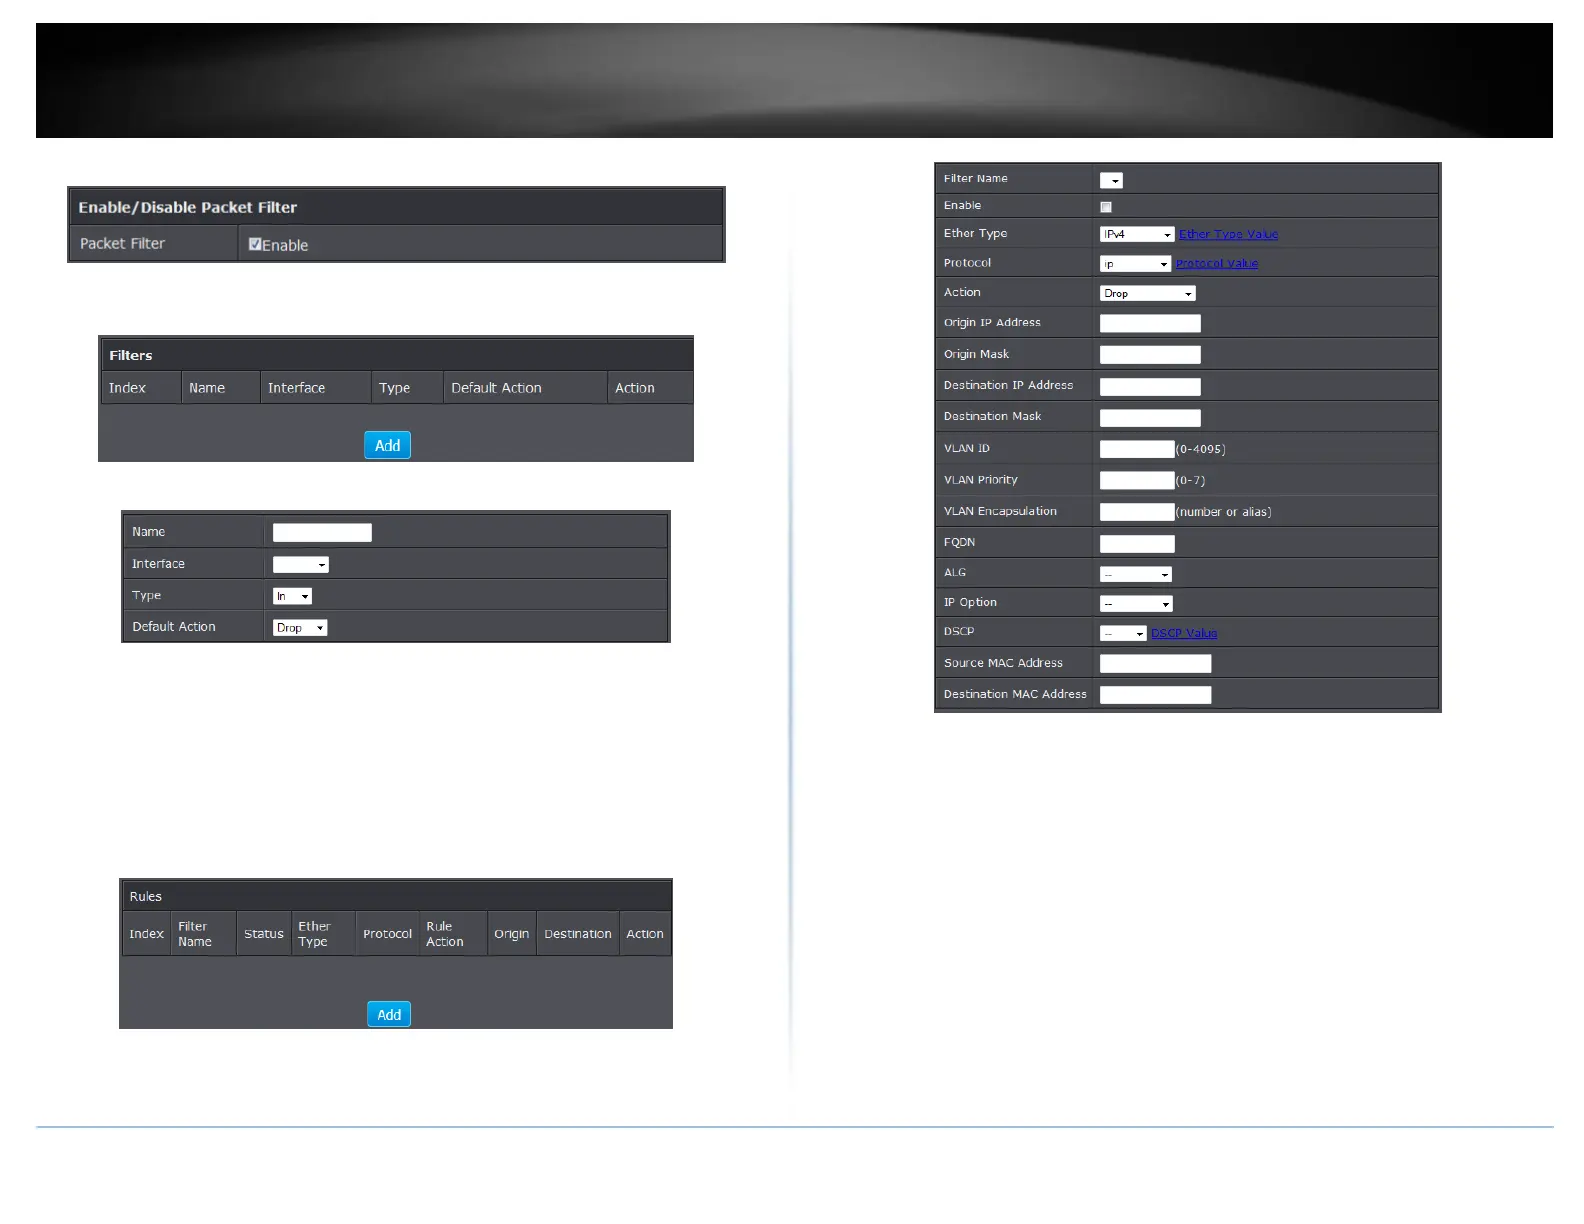Focus the Origin Mask field
This screenshot has height=1224, width=1584.
1150,355
